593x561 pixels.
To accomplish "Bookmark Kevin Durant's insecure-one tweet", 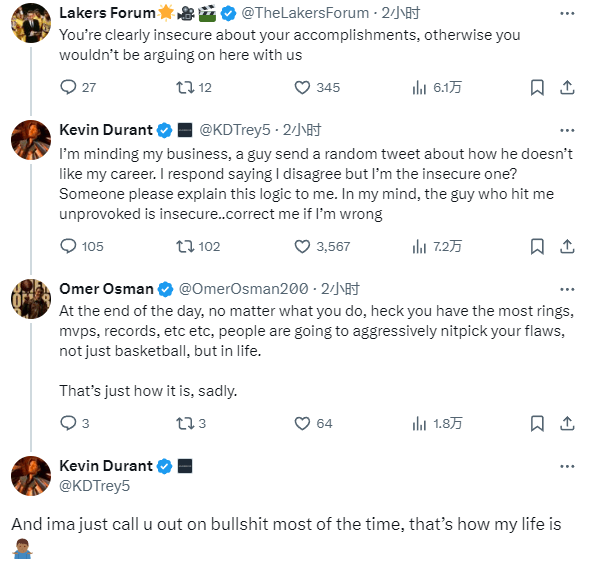I will (x=537, y=247).
